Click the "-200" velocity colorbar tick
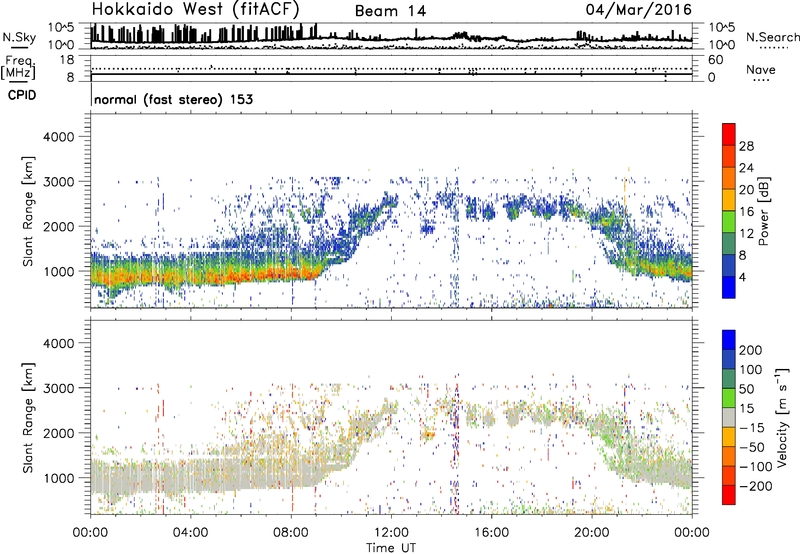800x554 pixels. pyautogui.click(x=755, y=486)
